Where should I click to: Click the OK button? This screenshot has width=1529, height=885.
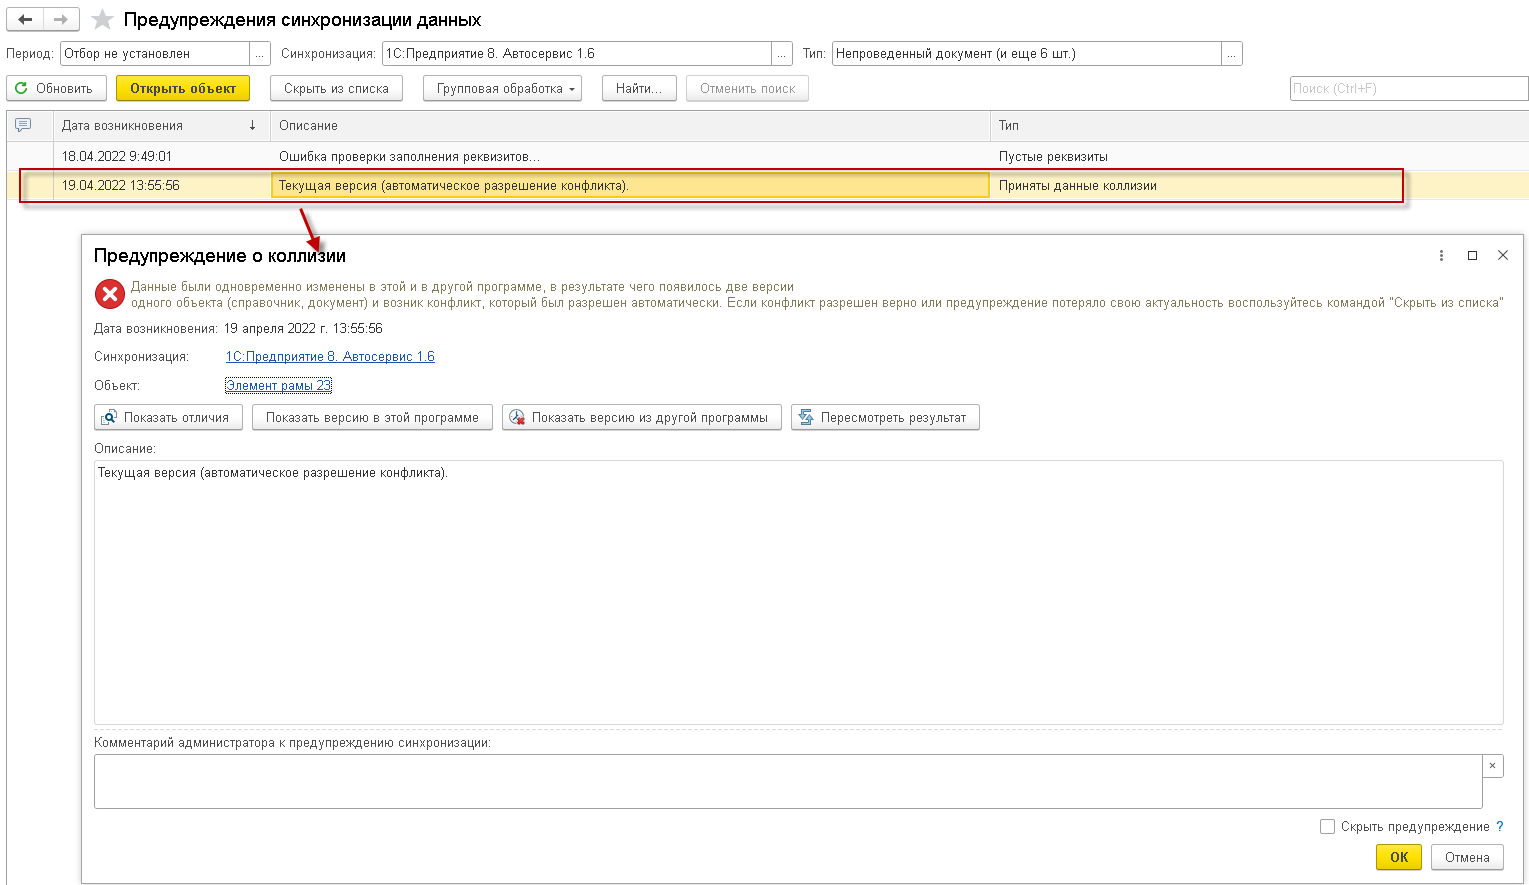pos(1399,858)
